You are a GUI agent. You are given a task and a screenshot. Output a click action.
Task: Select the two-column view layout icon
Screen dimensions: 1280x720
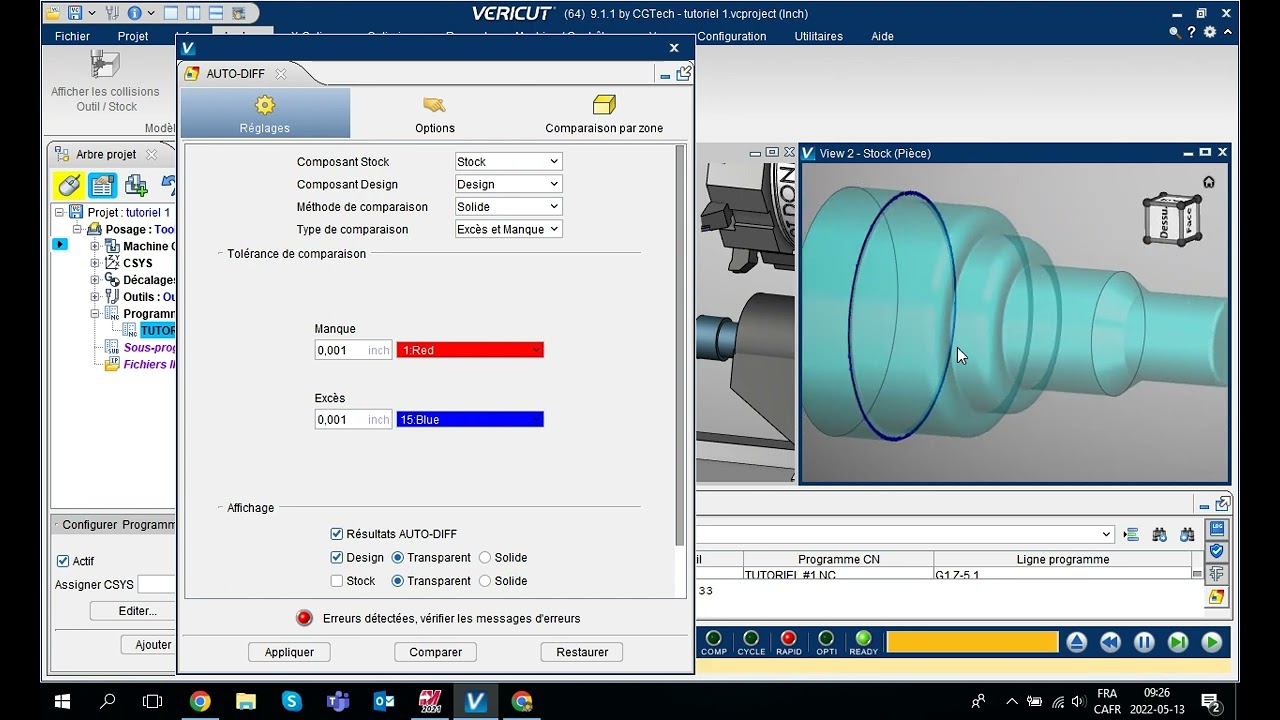193,14
